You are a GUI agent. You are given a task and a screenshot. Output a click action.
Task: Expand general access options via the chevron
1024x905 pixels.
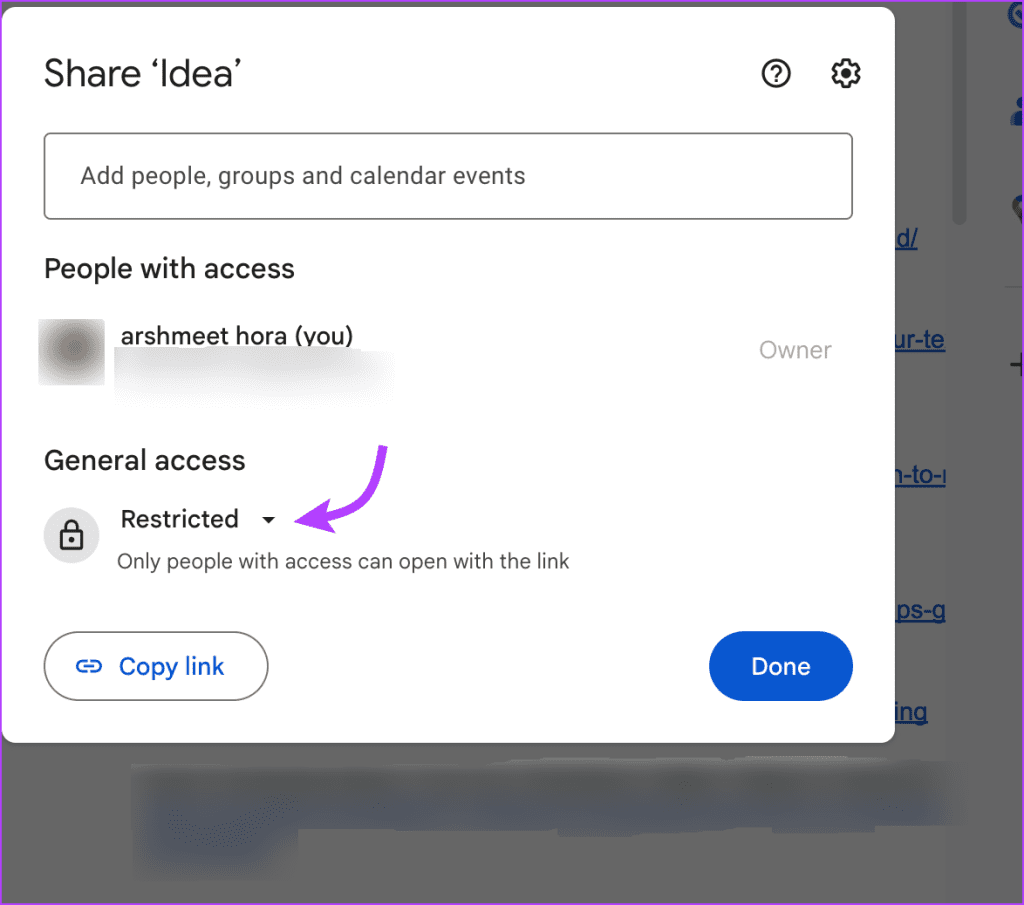pos(267,519)
